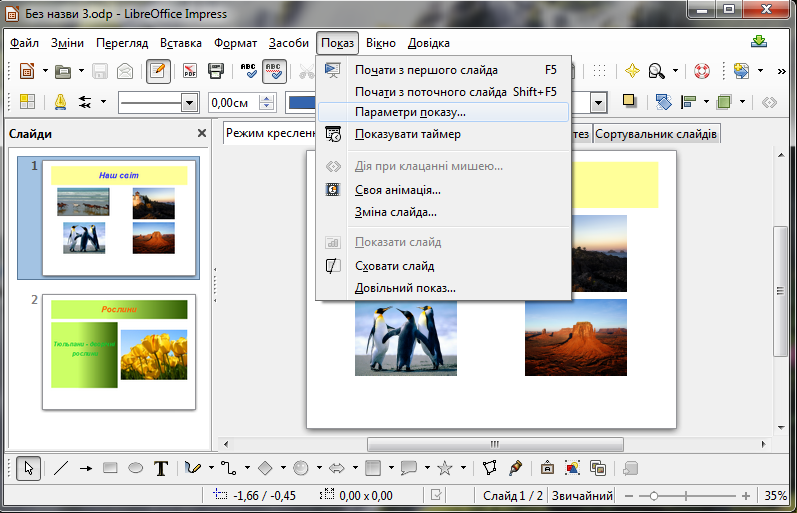This screenshot has width=797, height=513.
Task: Click the New presentation icon
Action: (27, 71)
